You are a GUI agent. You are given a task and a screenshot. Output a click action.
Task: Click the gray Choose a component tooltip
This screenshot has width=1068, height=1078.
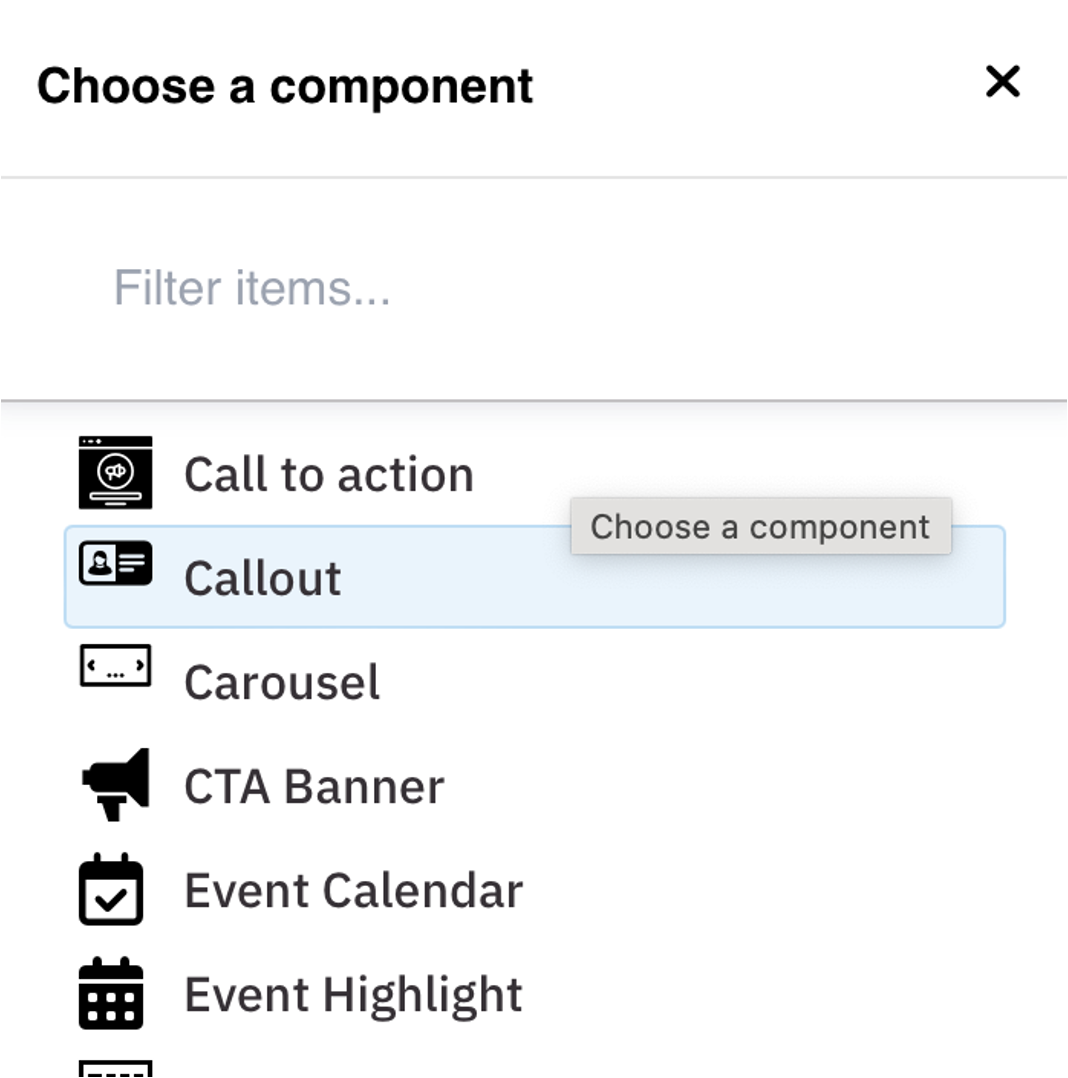coord(760,527)
